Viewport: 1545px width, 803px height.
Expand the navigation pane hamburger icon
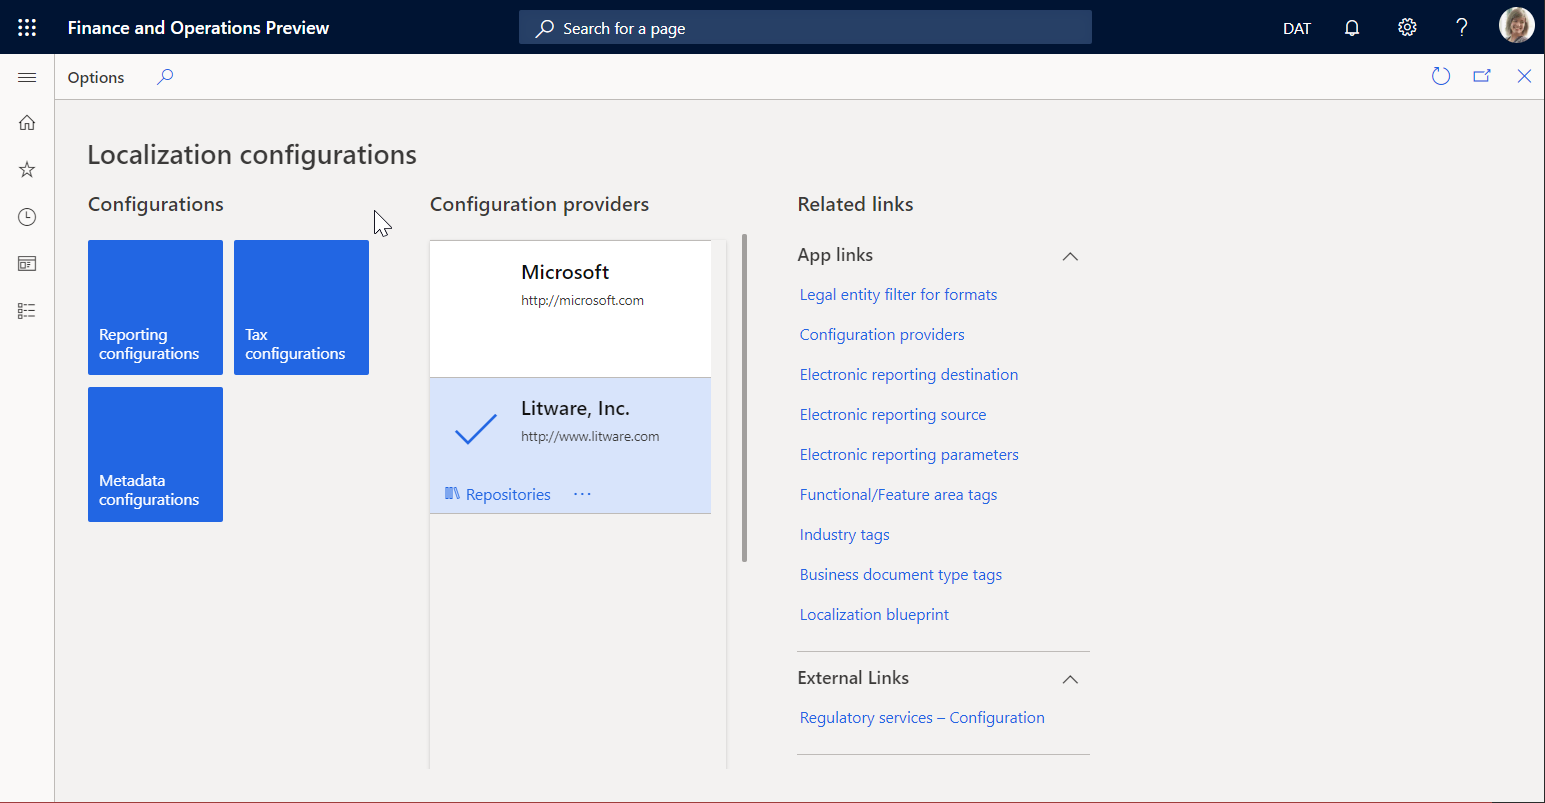point(27,78)
